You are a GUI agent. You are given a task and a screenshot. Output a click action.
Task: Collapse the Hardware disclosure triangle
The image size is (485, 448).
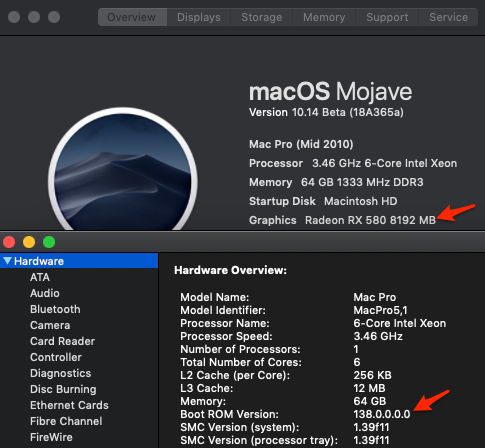point(7,261)
